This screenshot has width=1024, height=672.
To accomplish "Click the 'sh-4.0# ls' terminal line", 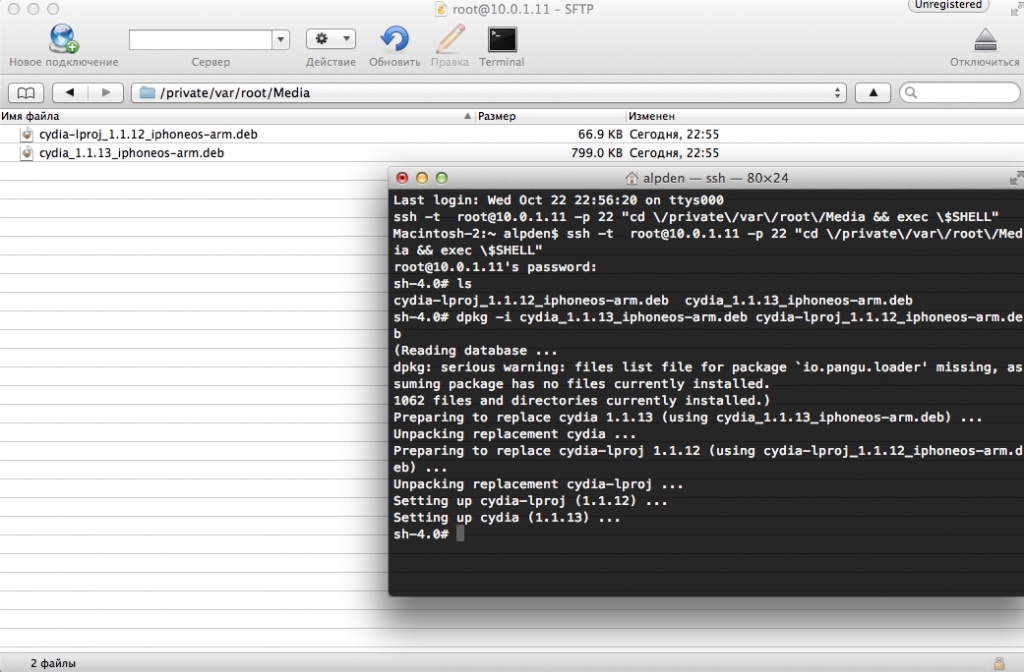I will coord(432,284).
